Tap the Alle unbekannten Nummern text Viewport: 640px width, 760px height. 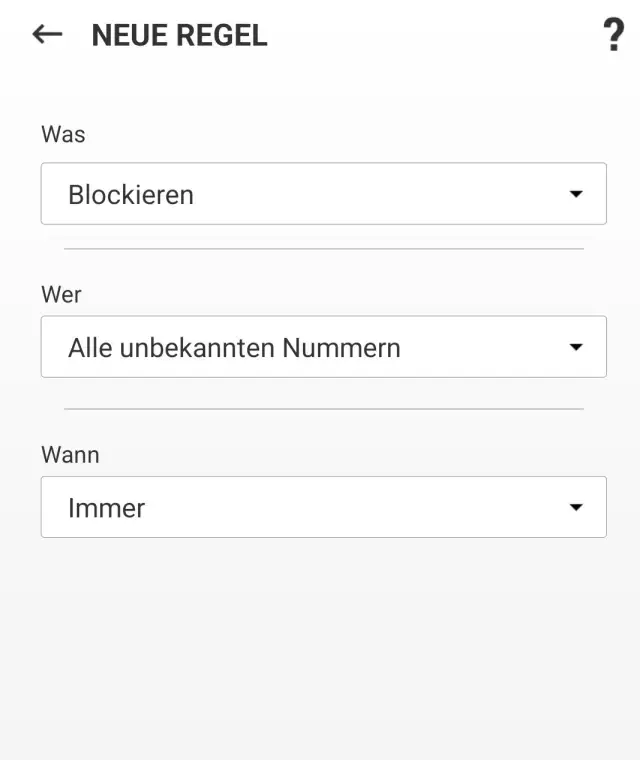pos(234,348)
